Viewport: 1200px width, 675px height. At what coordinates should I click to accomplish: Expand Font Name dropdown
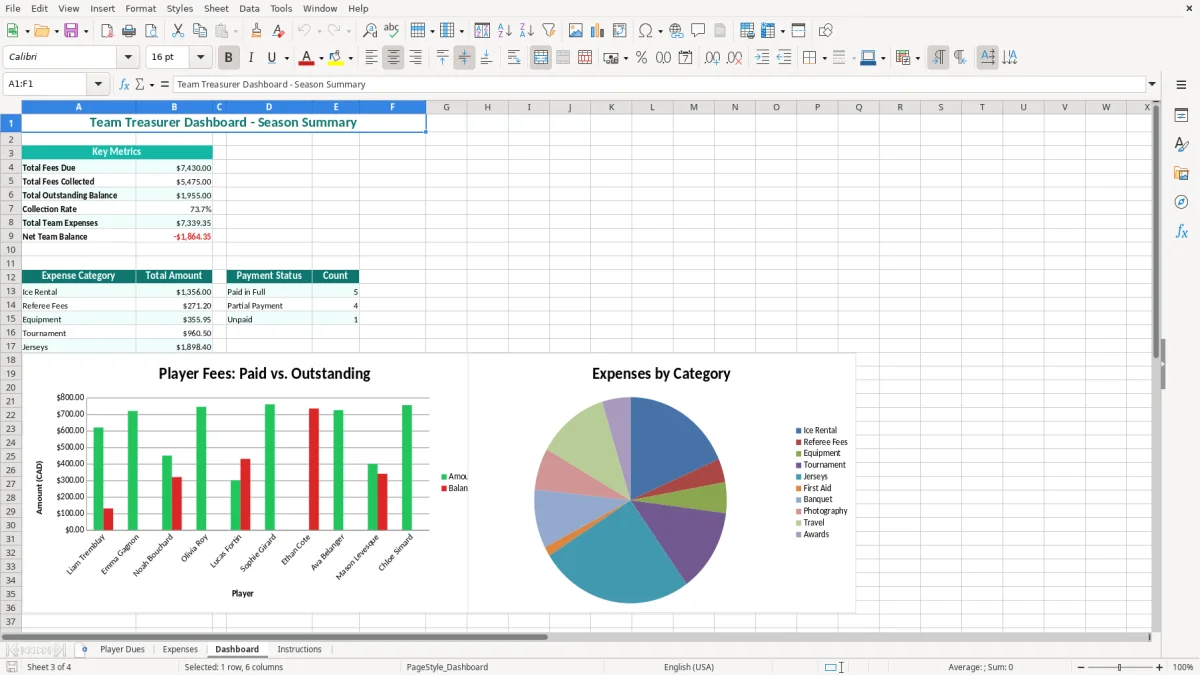[x=128, y=58]
